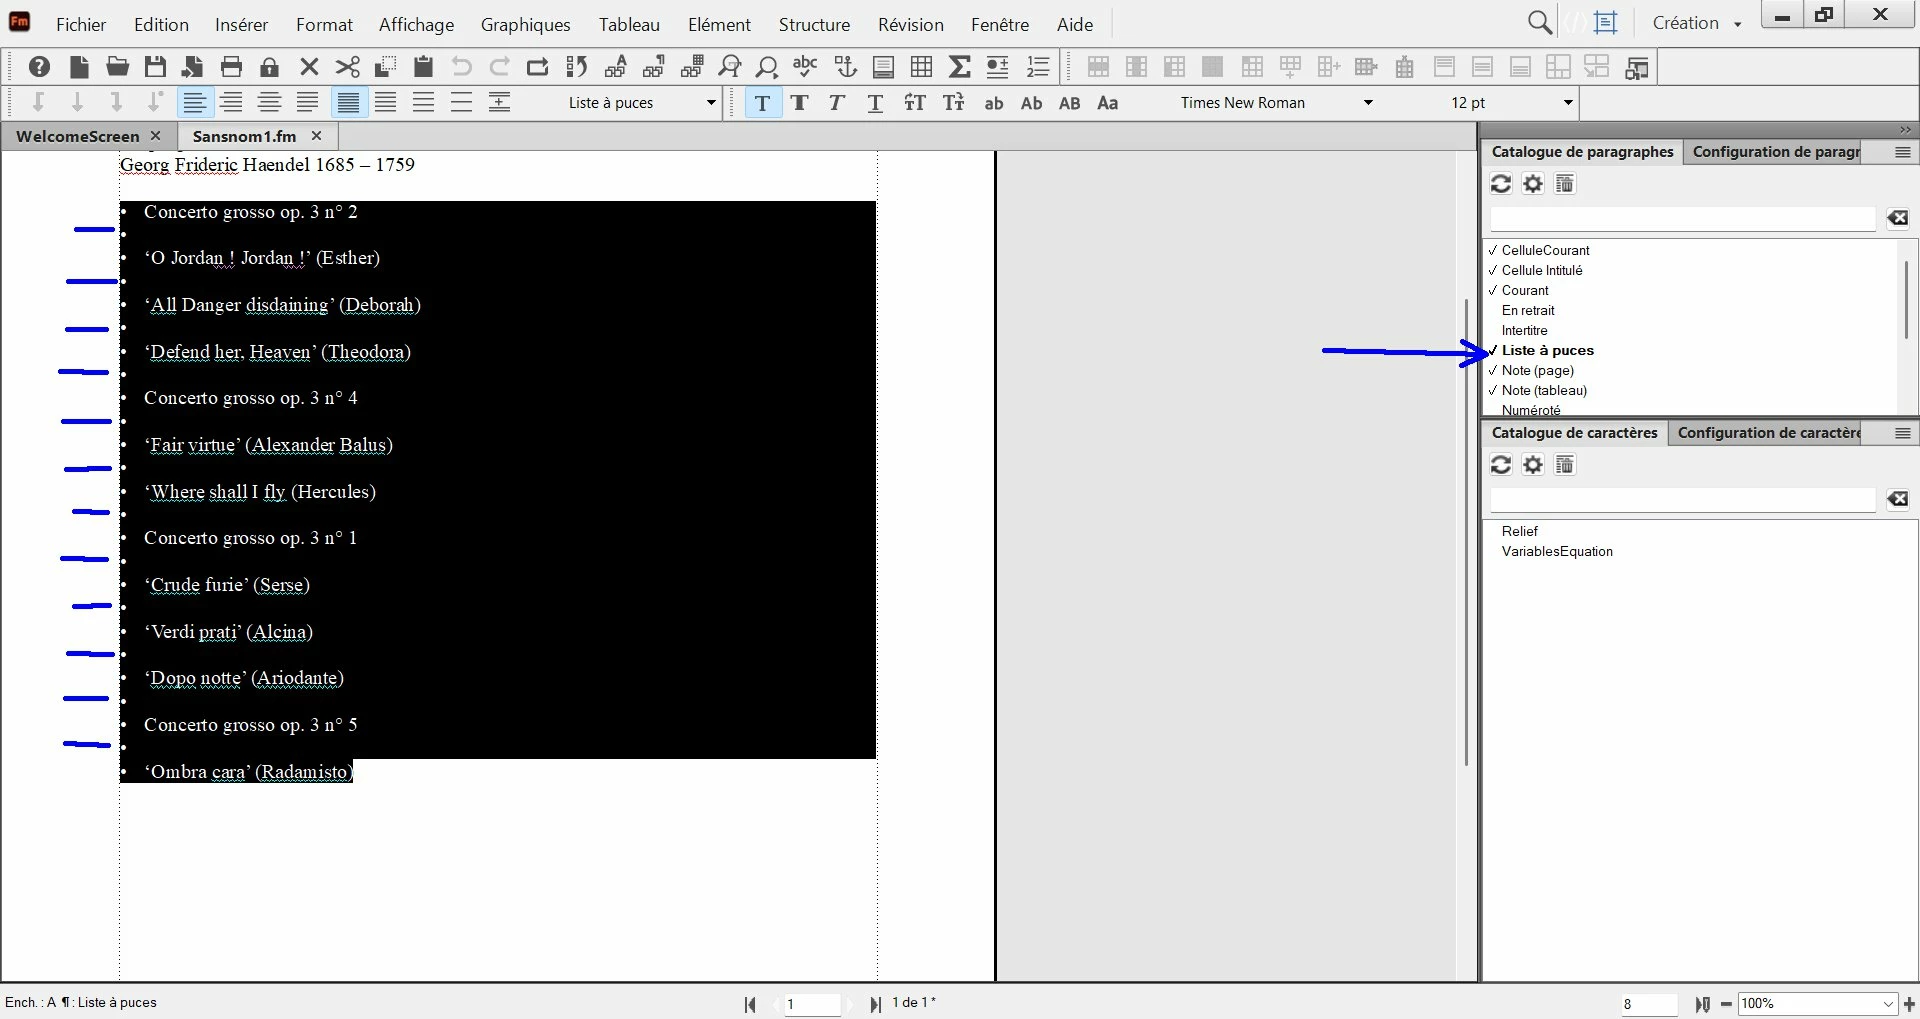Refresh character catalogue list
This screenshot has height=1019, width=1920.
(1501, 465)
